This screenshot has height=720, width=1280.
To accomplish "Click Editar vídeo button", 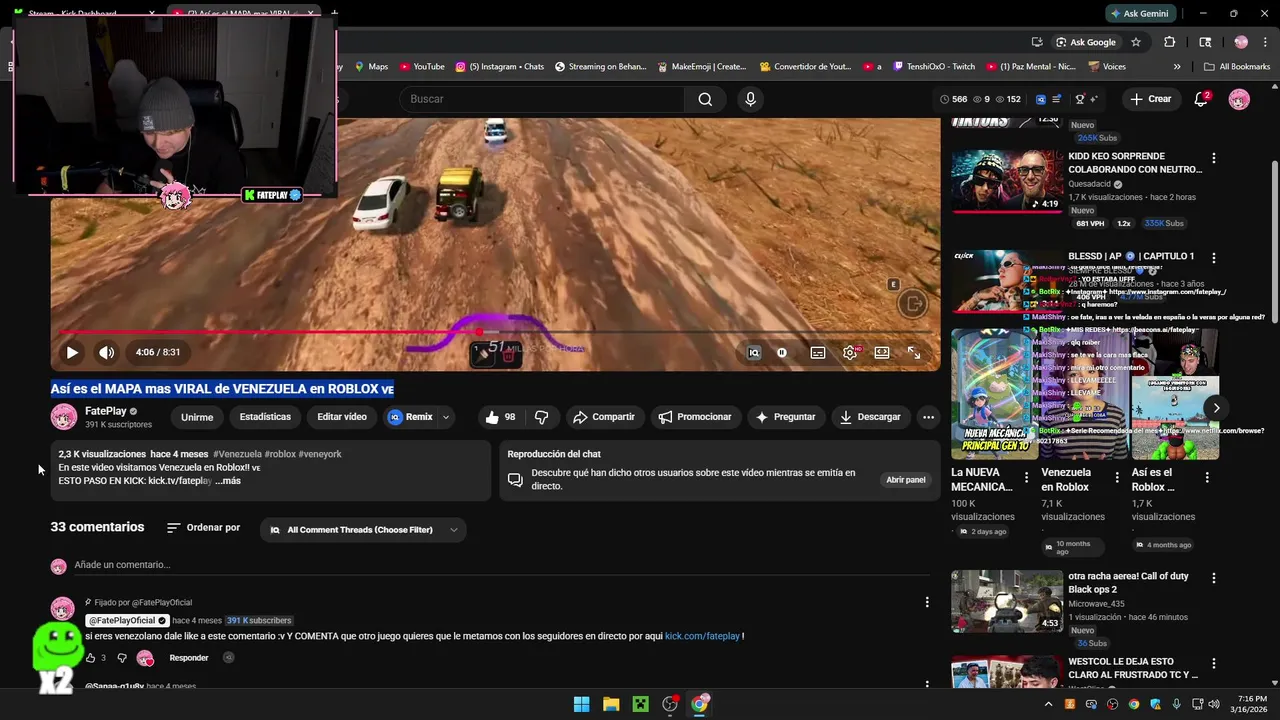I will tap(342, 417).
